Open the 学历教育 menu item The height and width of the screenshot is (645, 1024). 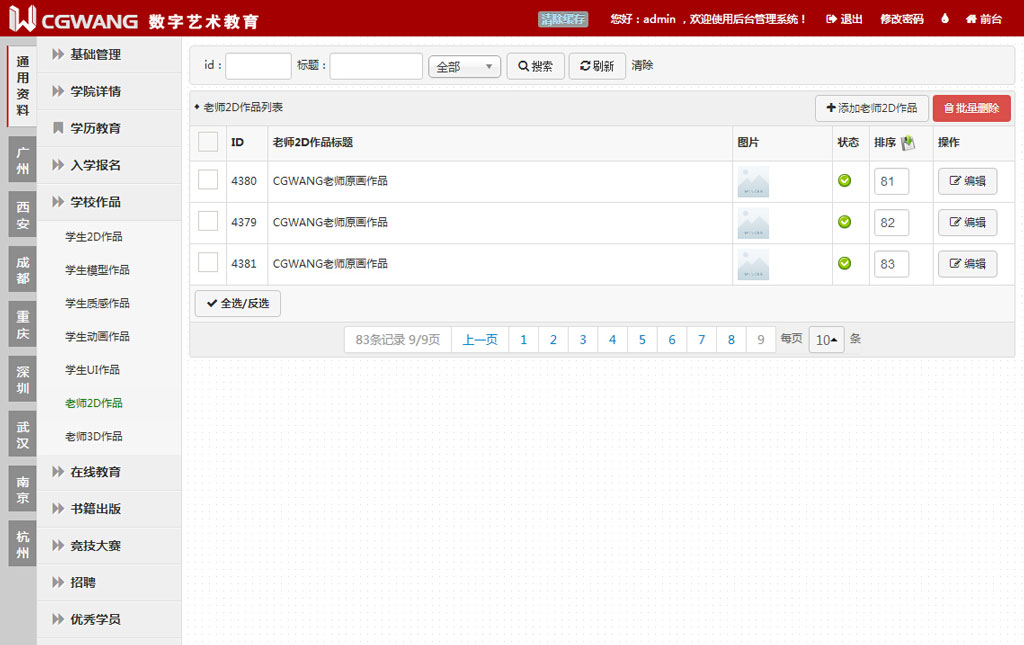(x=108, y=128)
